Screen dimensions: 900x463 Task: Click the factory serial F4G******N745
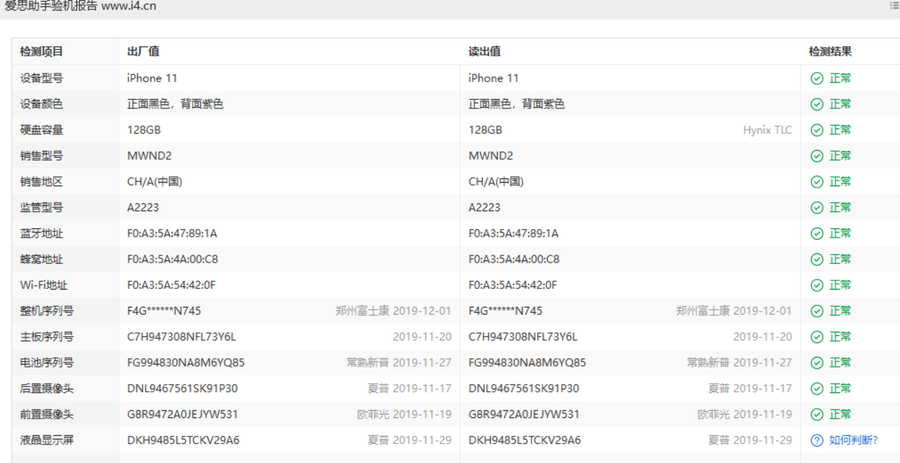click(x=164, y=311)
